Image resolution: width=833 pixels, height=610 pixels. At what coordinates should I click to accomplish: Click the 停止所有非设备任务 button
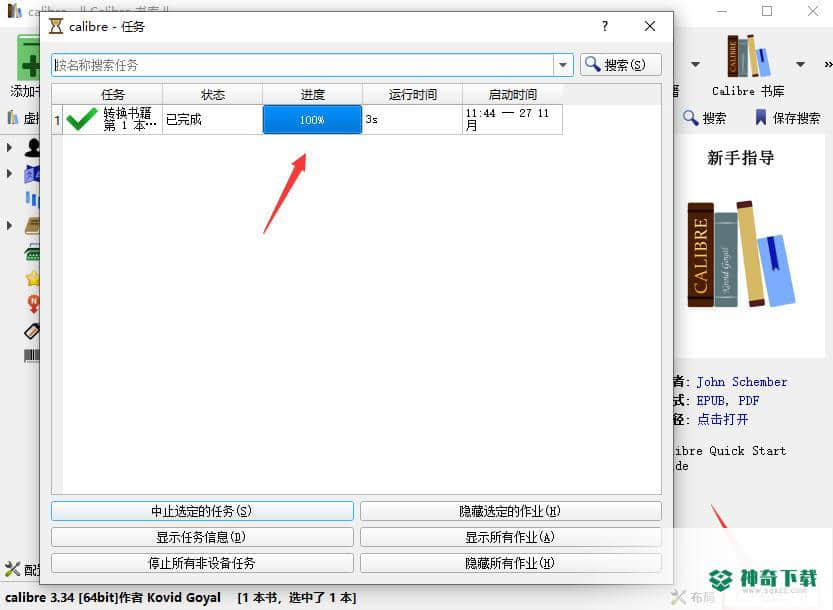coord(202,563)
